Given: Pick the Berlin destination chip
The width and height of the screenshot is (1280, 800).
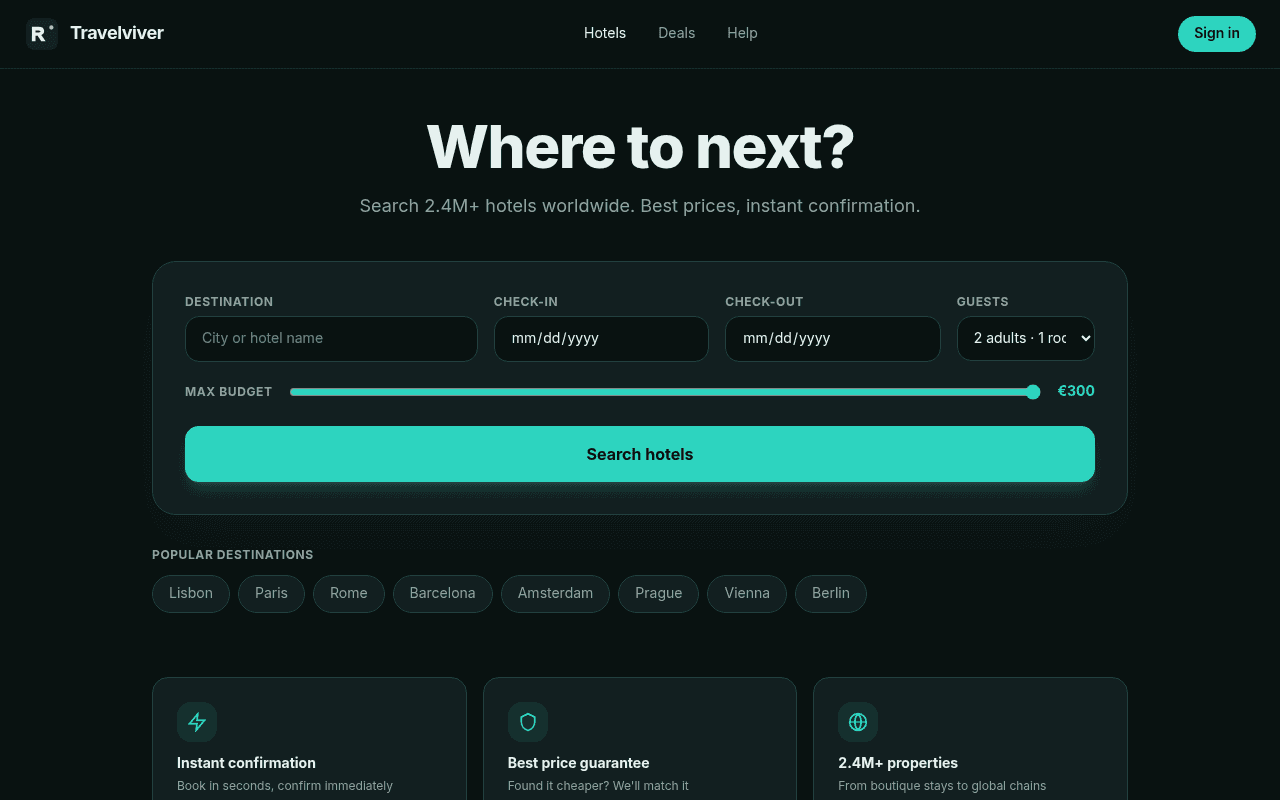Looking at the screenshot, I should tap(831, 593).
